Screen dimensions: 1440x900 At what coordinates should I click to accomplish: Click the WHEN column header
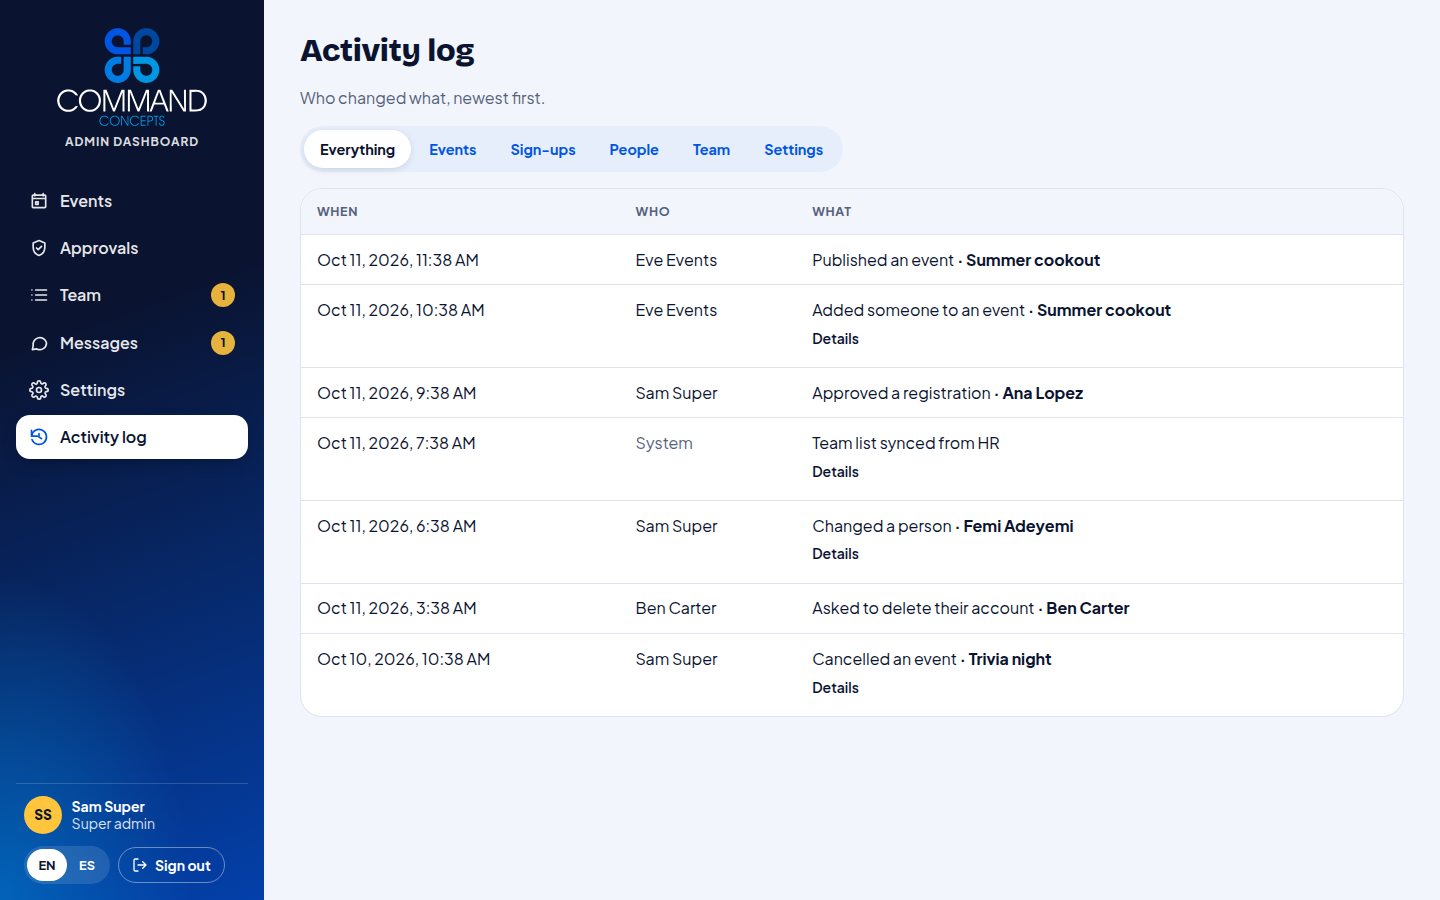point(337,212)
